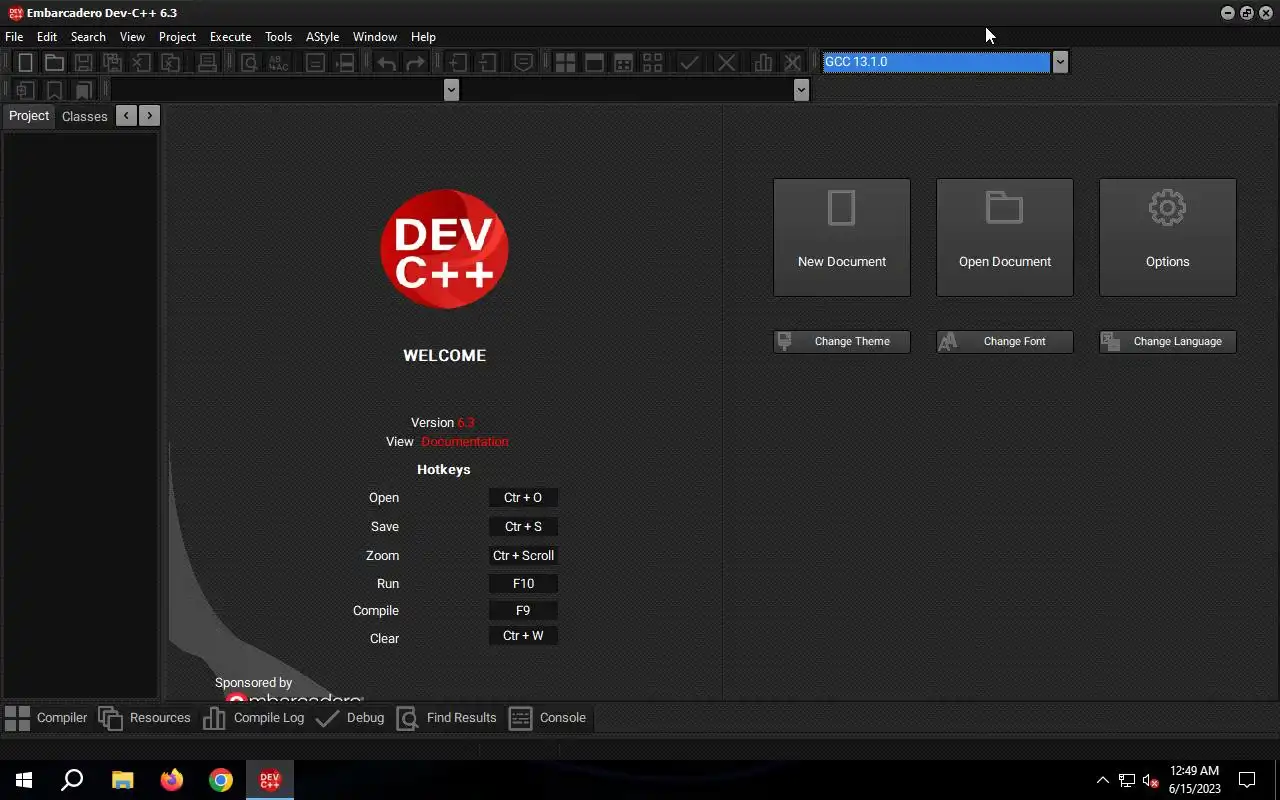Screen dimensions: 1280x800
Task: Click the bar-chart Profile Analysis icon
Action: coord(764,62)
